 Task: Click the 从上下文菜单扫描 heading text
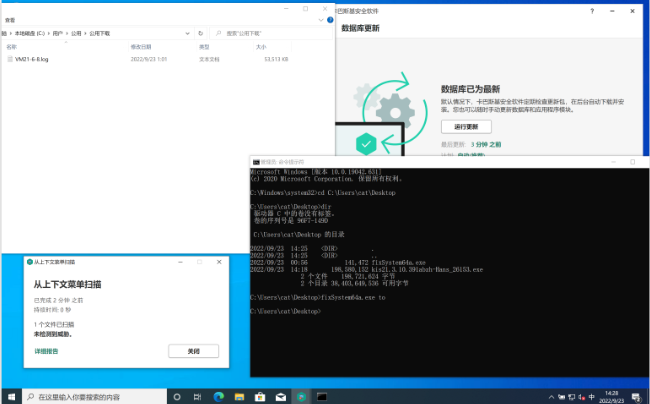click(68, 284)
